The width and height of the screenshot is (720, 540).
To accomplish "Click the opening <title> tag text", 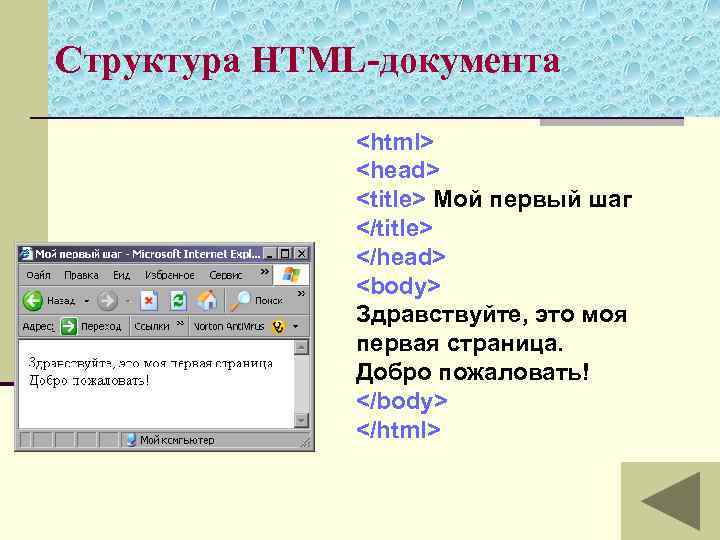I will pyautogui.click(x=391, y=199).
